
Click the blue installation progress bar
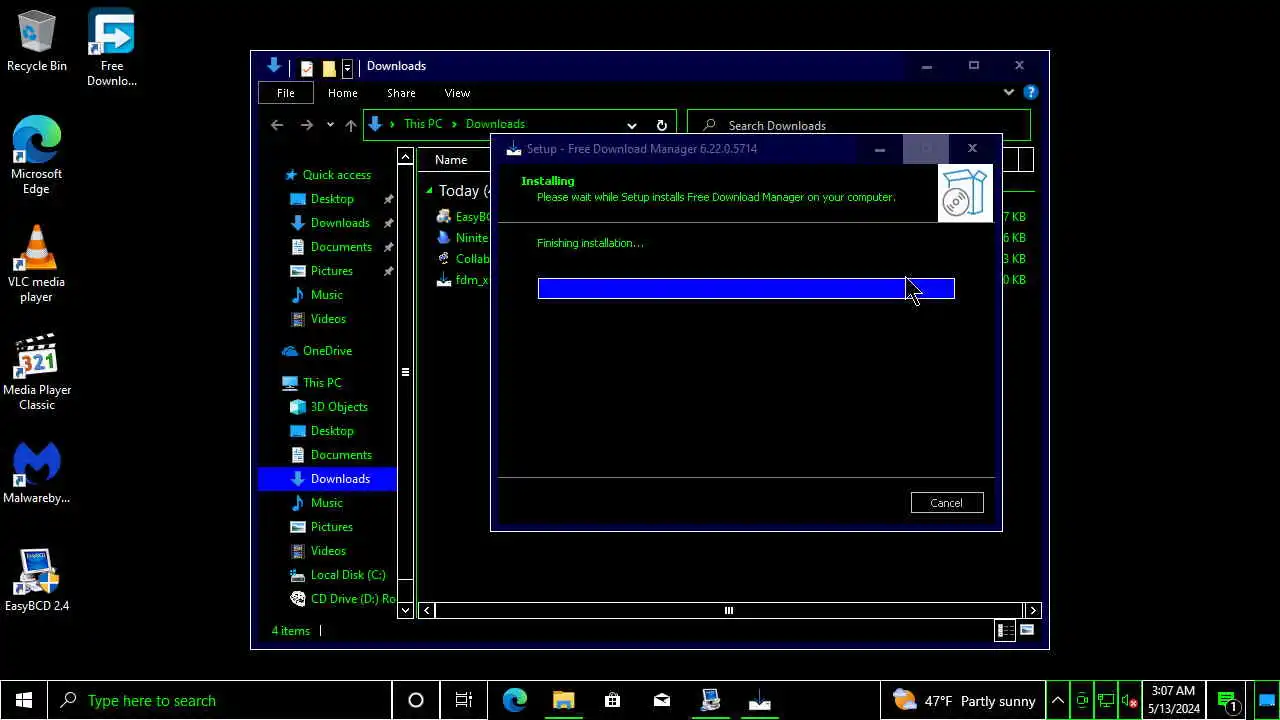(x=746, y=289)
